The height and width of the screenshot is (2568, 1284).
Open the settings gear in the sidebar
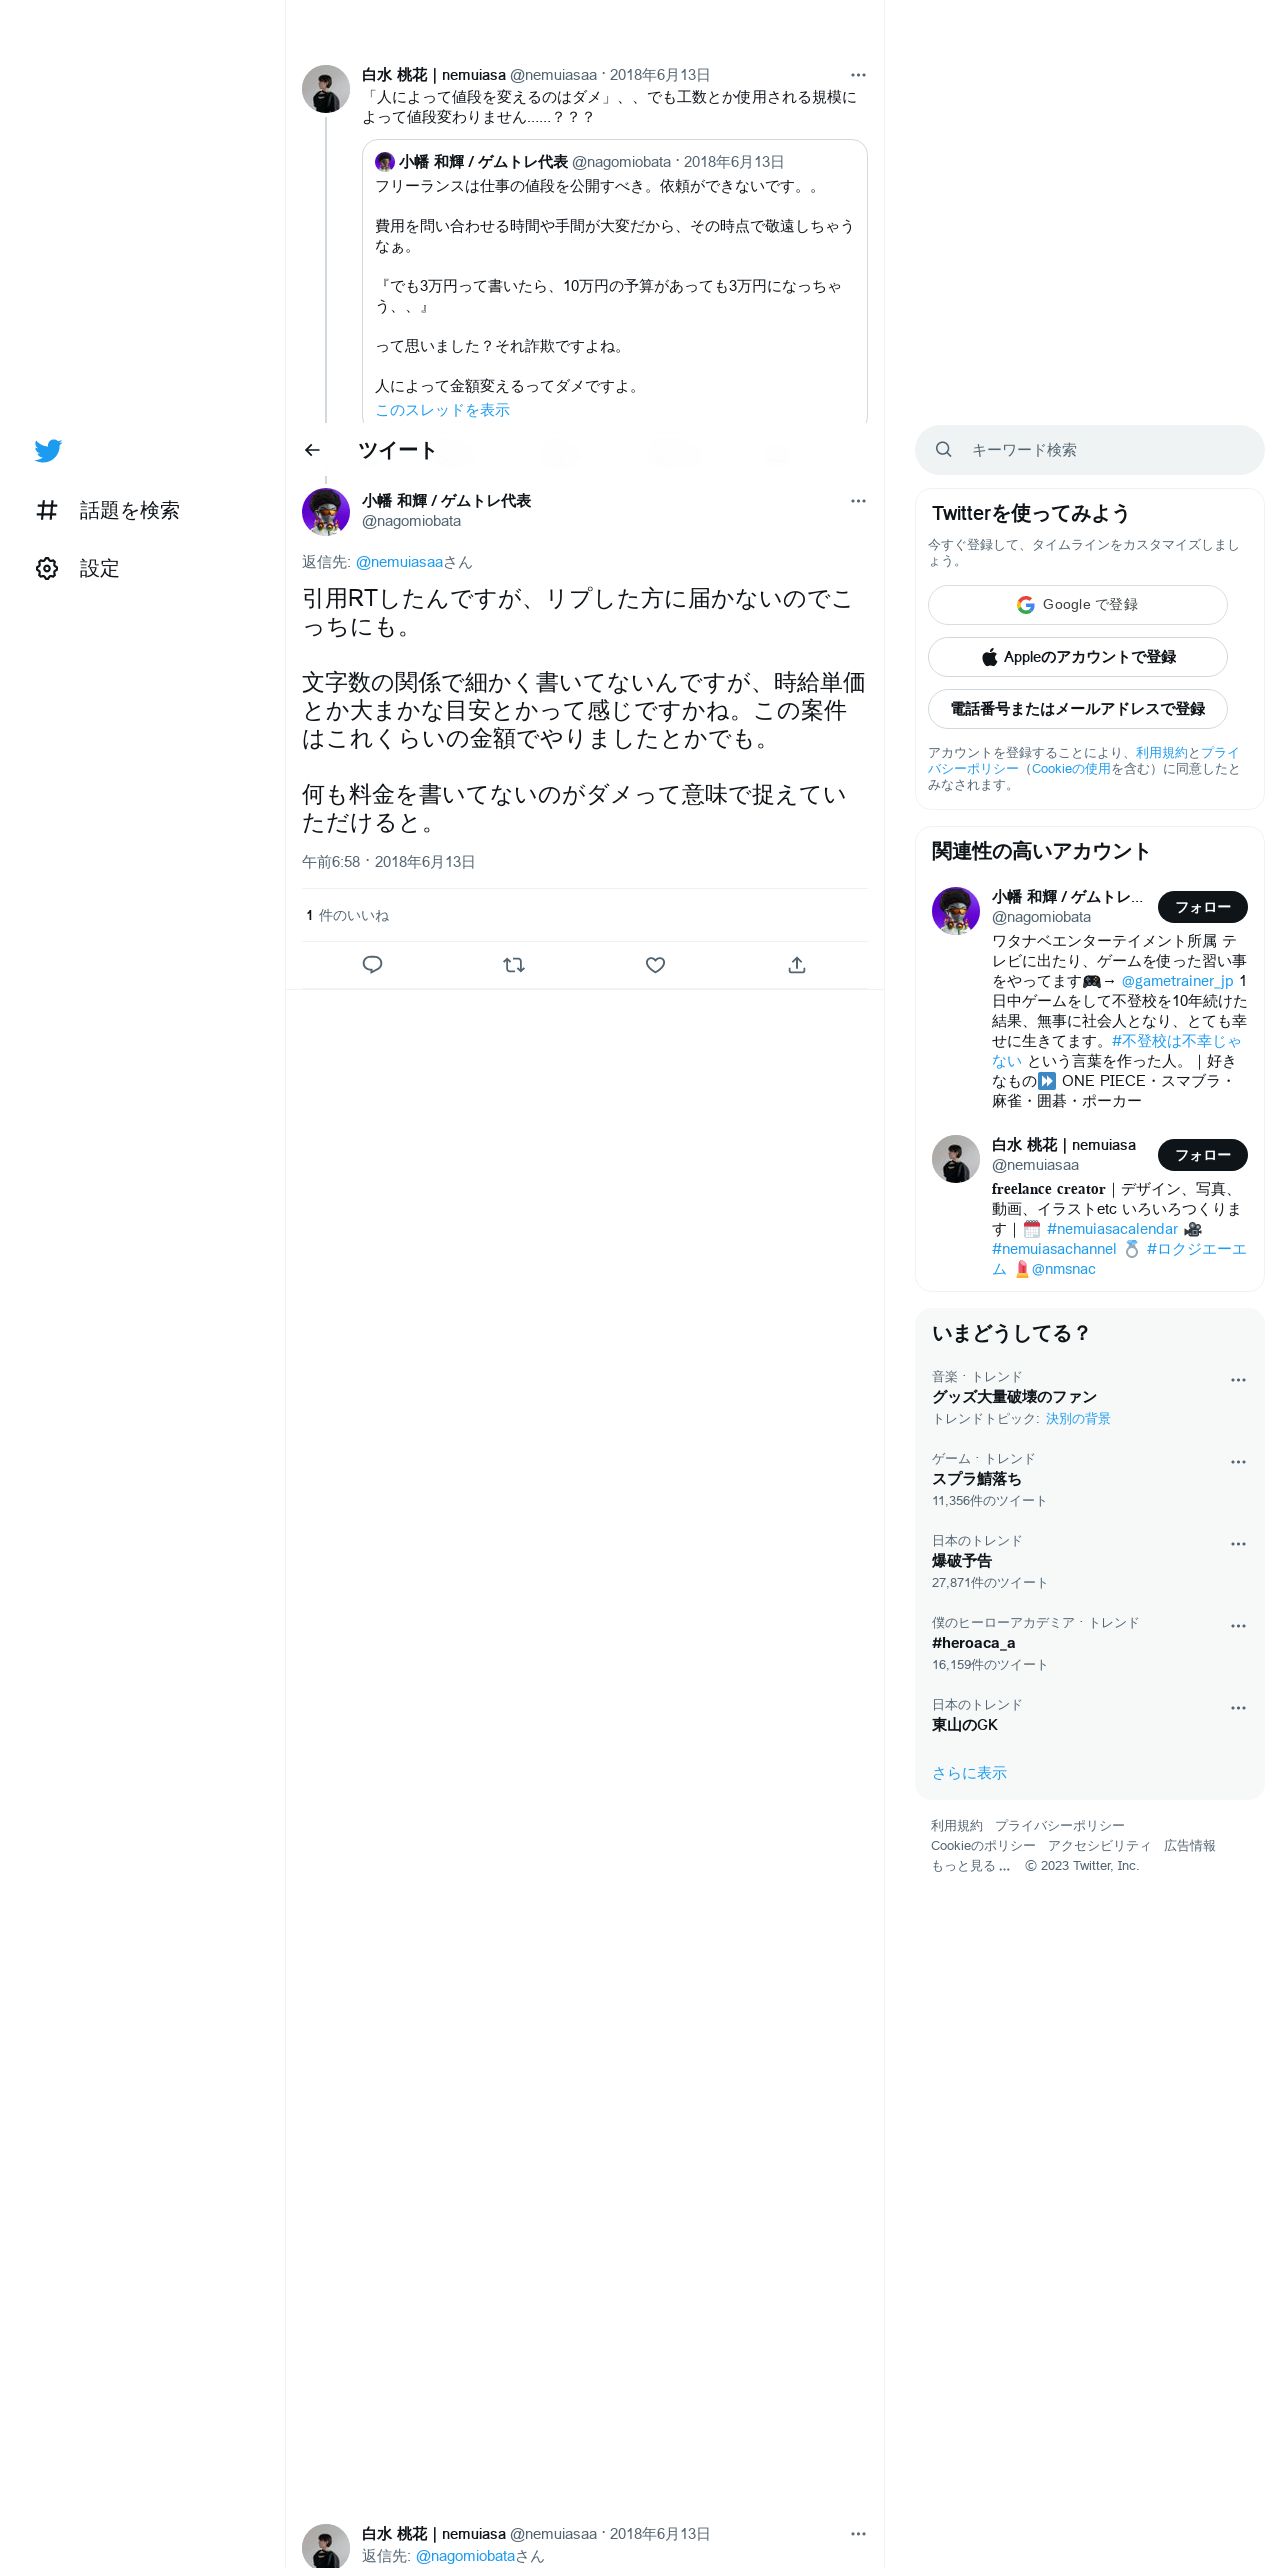(47, 569)
